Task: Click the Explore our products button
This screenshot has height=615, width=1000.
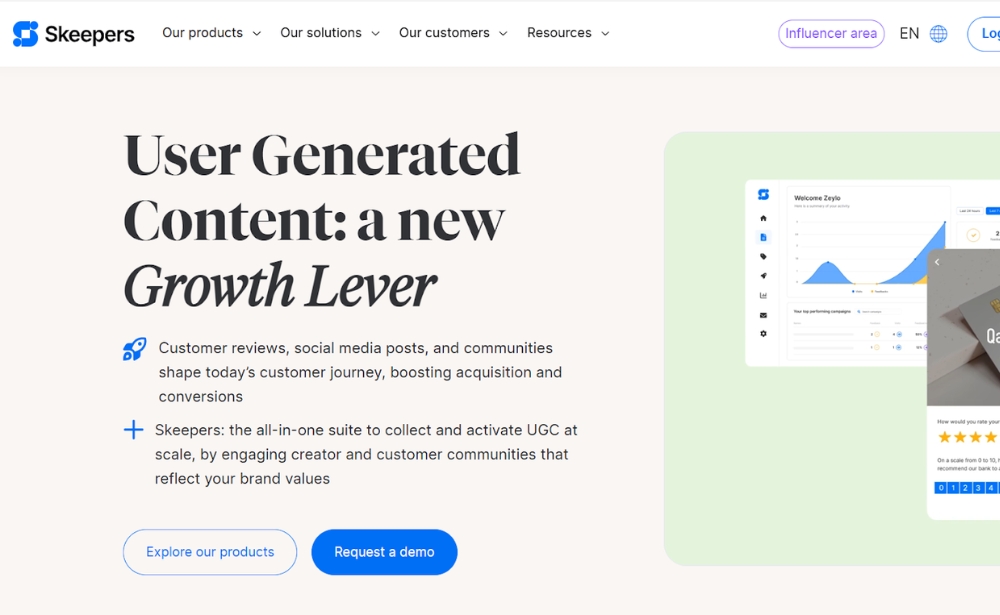Action: [x=210, y=552]
